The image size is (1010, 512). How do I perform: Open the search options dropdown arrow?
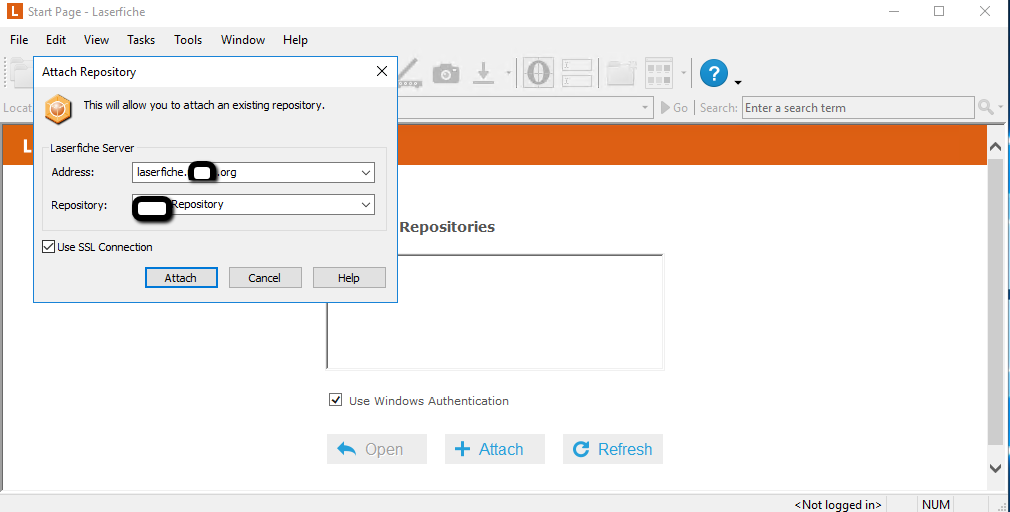tap(1000, 107)
